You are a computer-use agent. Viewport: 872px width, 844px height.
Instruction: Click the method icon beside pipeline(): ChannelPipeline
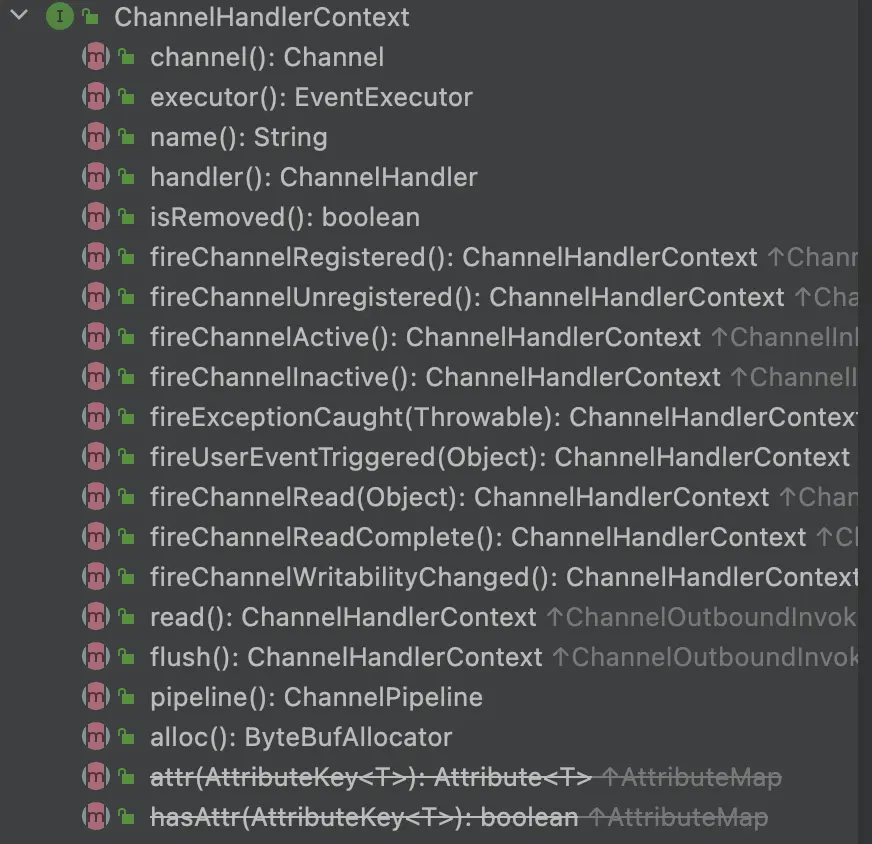point(95,697)
